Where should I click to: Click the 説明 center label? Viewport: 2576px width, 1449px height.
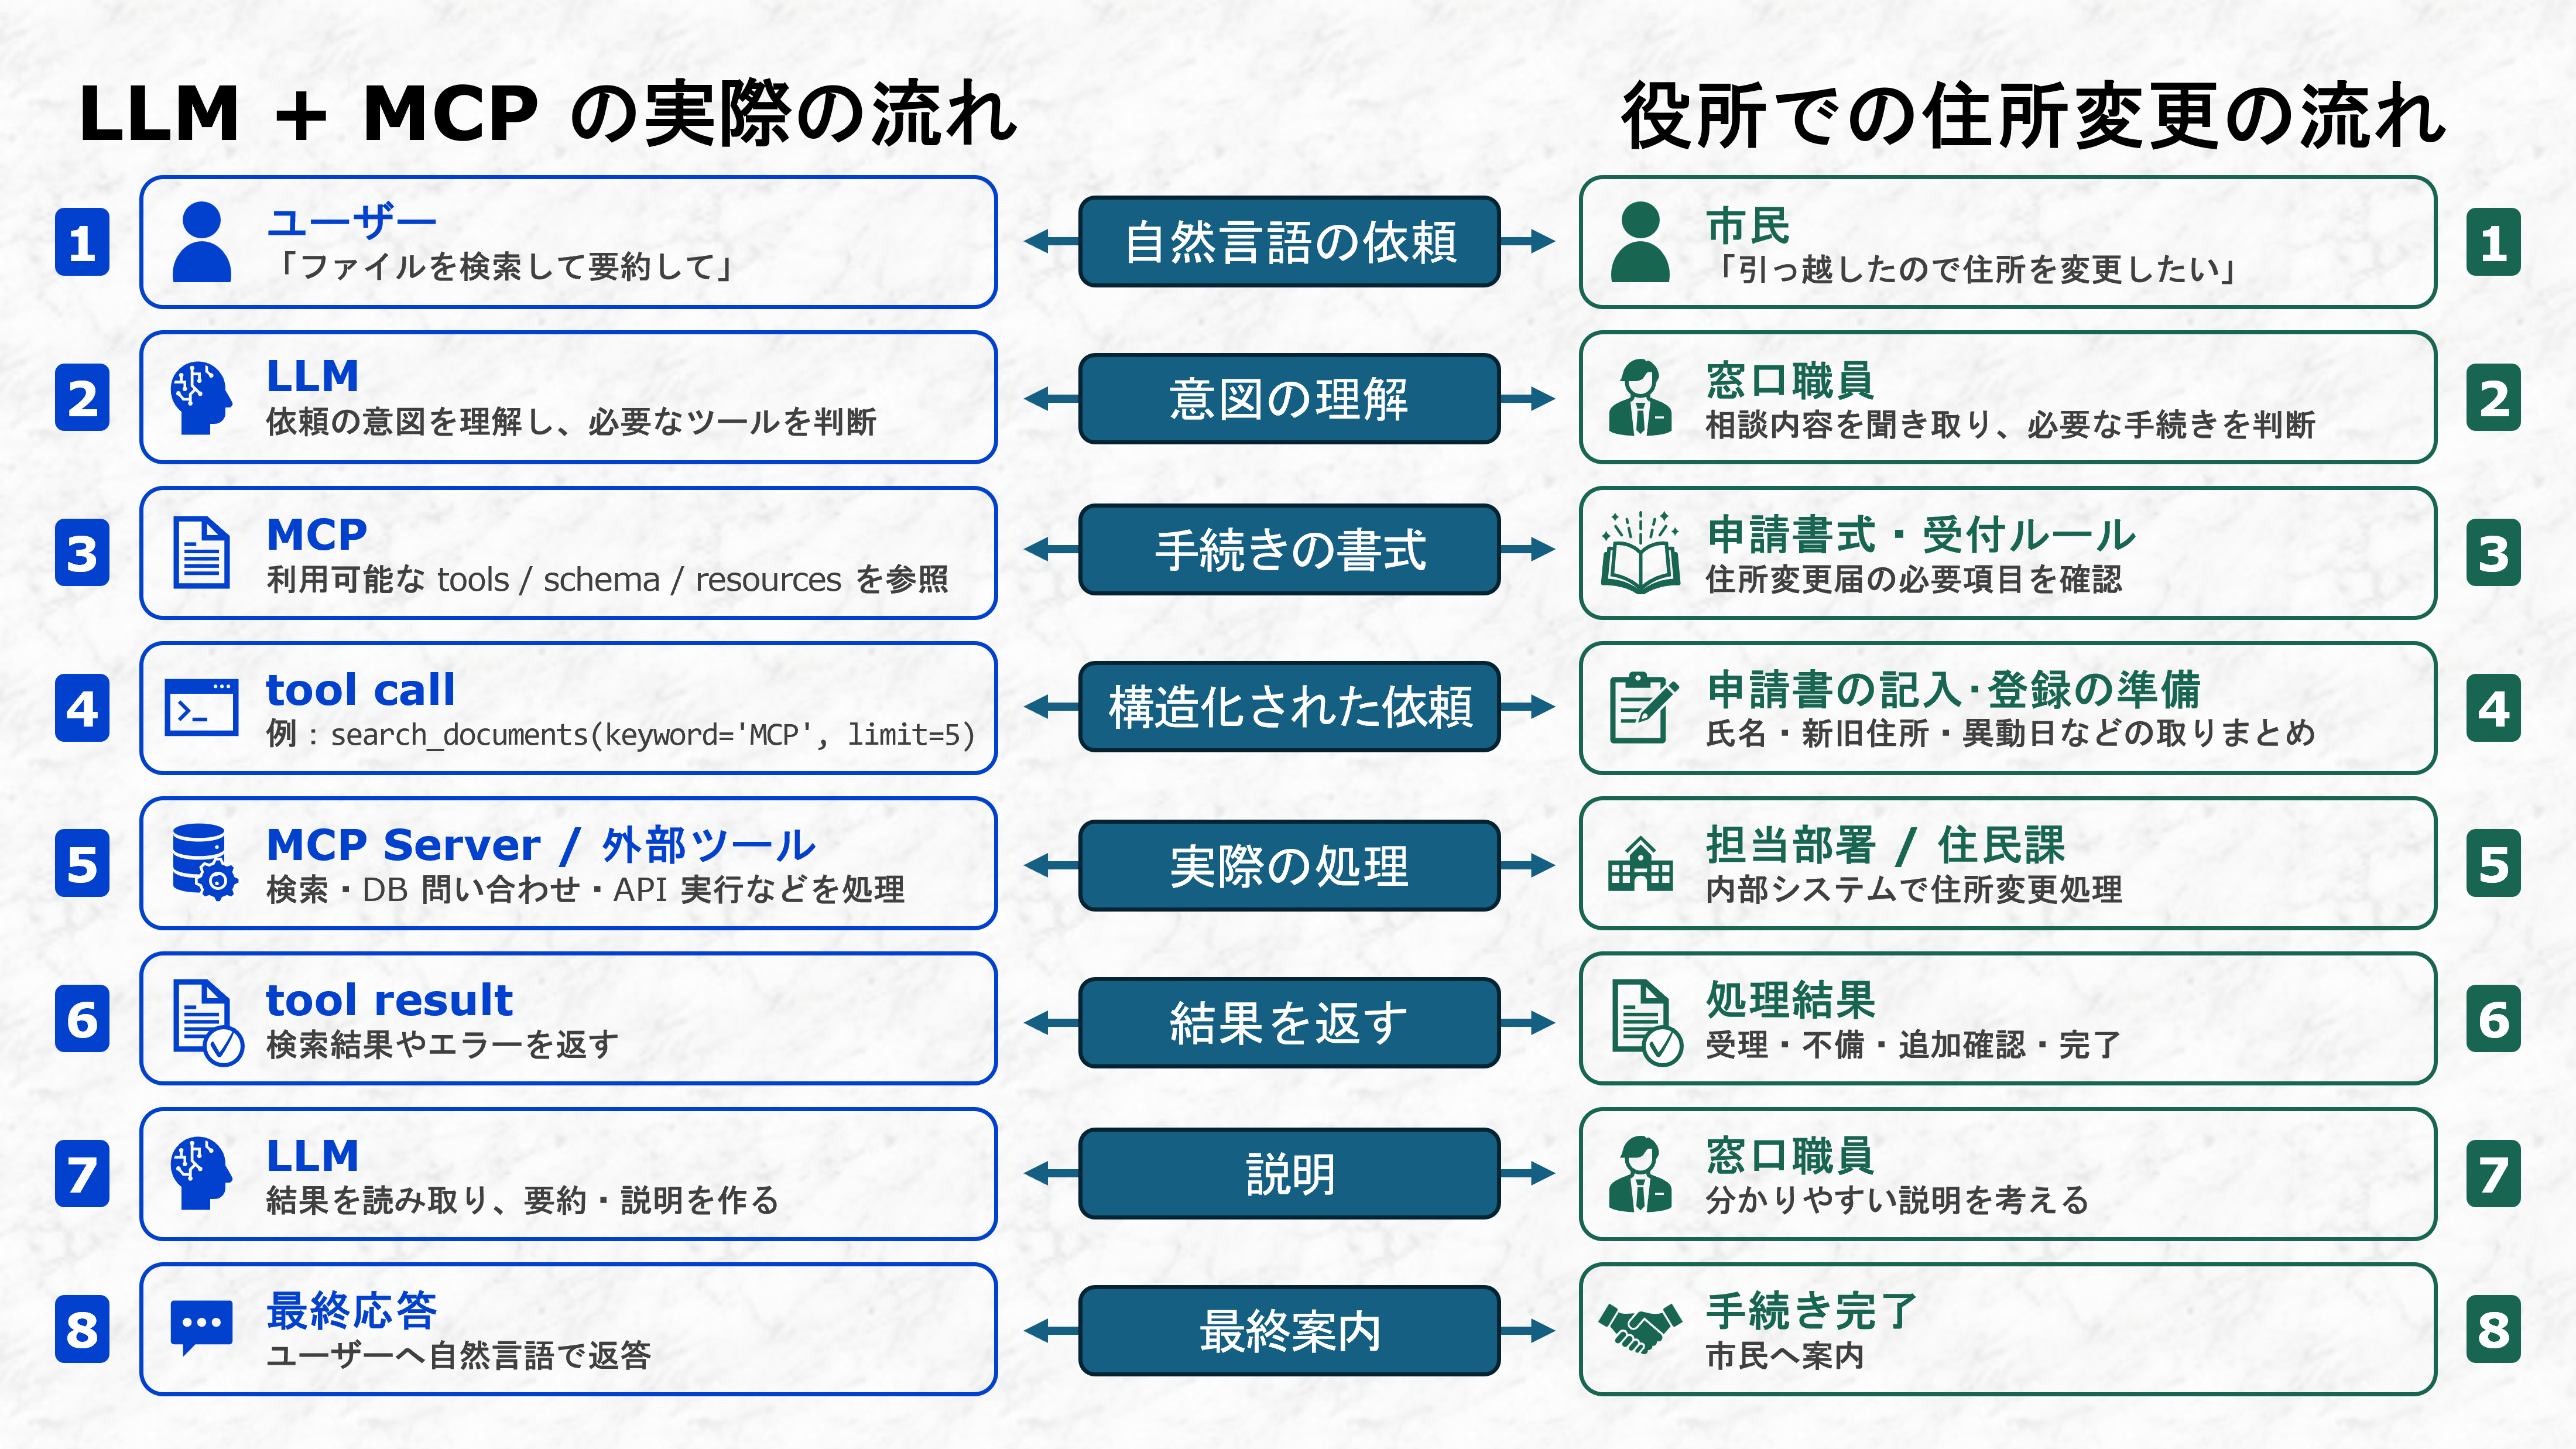[1289, 1174]
